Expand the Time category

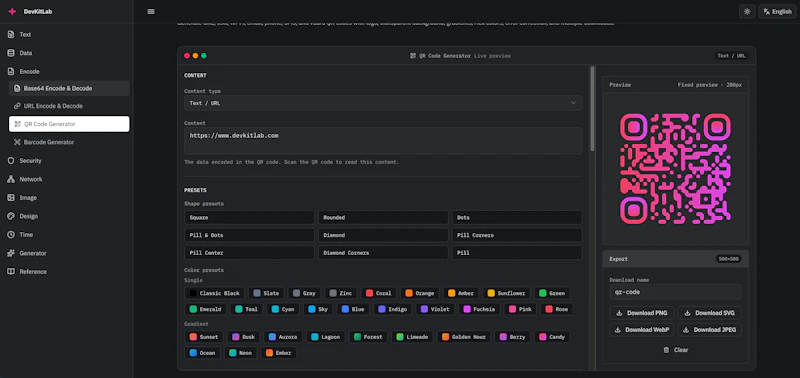(x=67, y=235)
